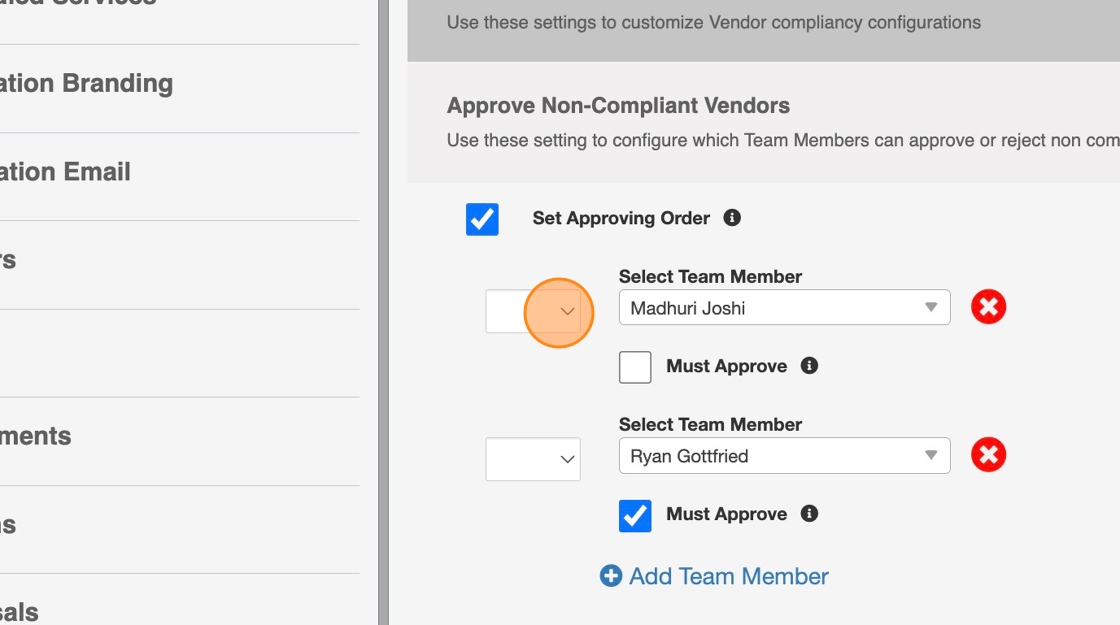Remove Madhuri Joshi with red X
Image resolution: width=1120 pixels, height=625 pixels.
pos(988,307)
